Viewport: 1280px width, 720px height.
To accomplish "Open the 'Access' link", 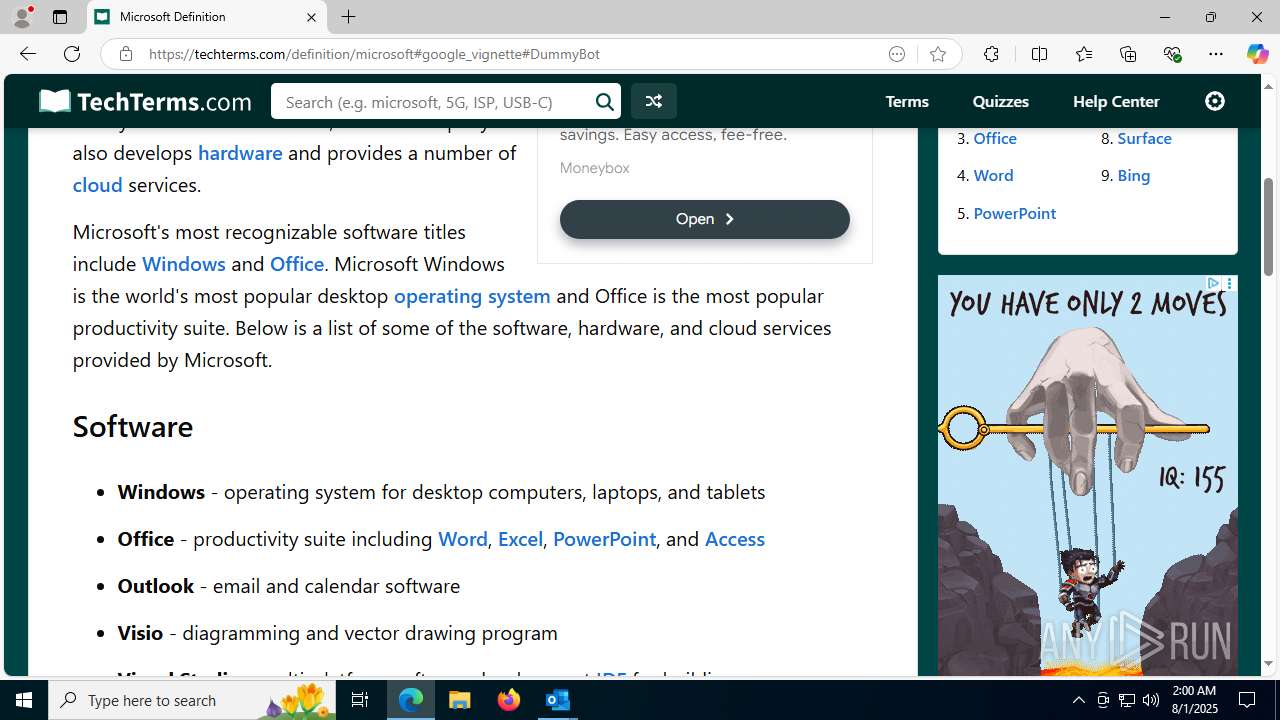I will click(735, 538).
